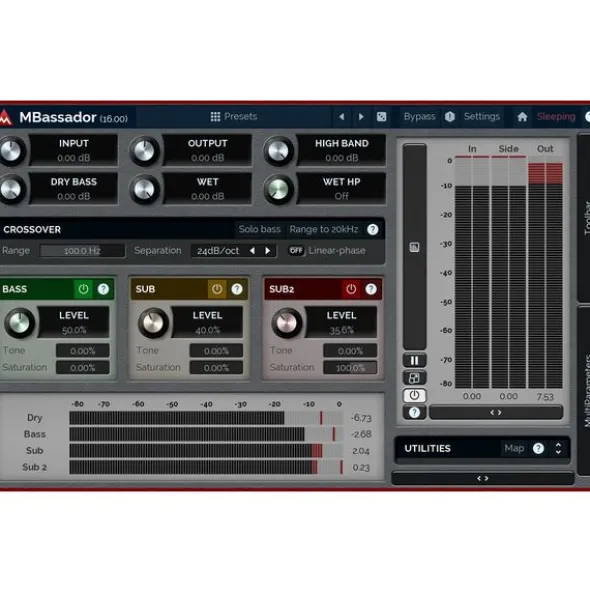Screen dimensions: 590x591
Task: Click the meter panel graph icon
Action: tap(414, 247)
